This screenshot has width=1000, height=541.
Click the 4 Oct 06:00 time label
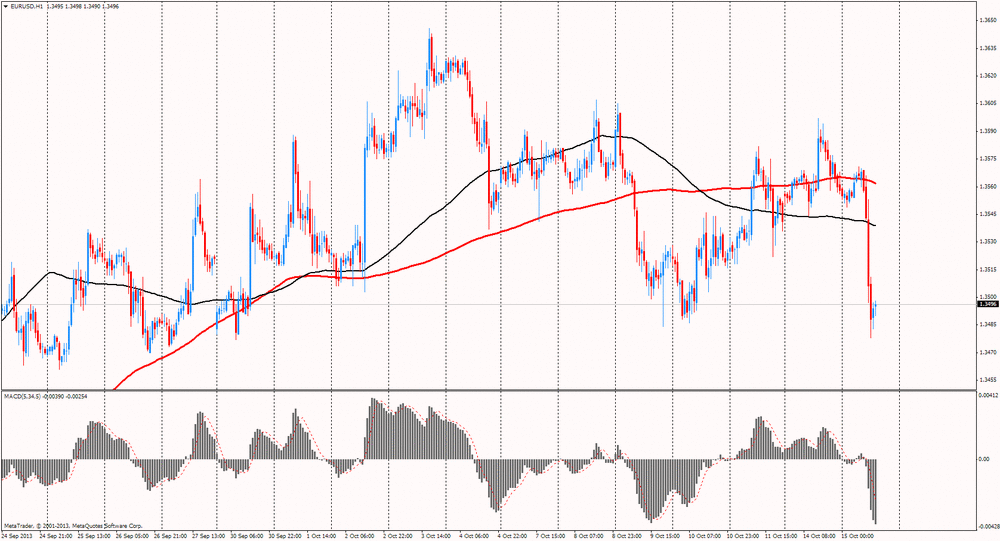point(475,536)
